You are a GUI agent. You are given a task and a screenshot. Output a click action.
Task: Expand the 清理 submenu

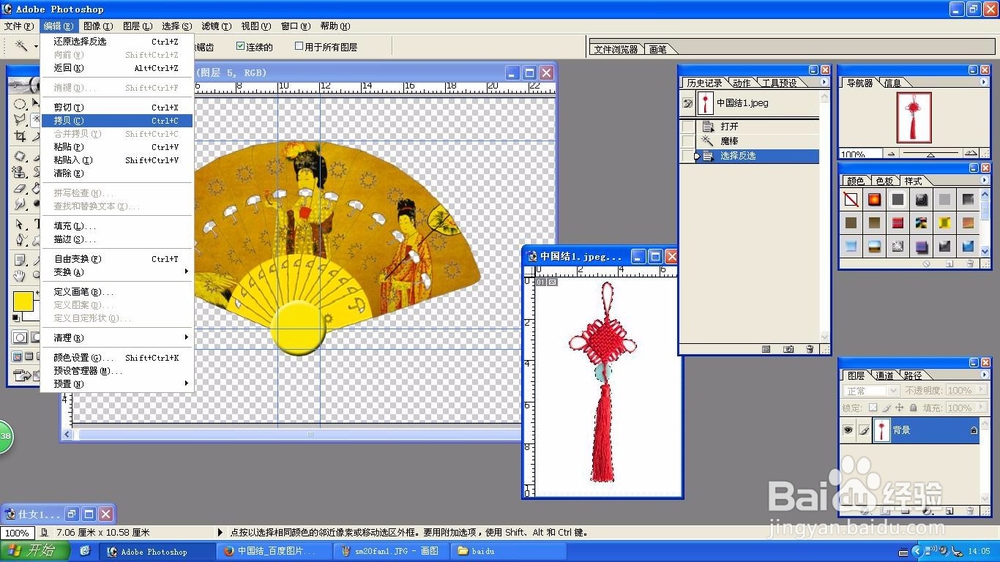[116, 337]
